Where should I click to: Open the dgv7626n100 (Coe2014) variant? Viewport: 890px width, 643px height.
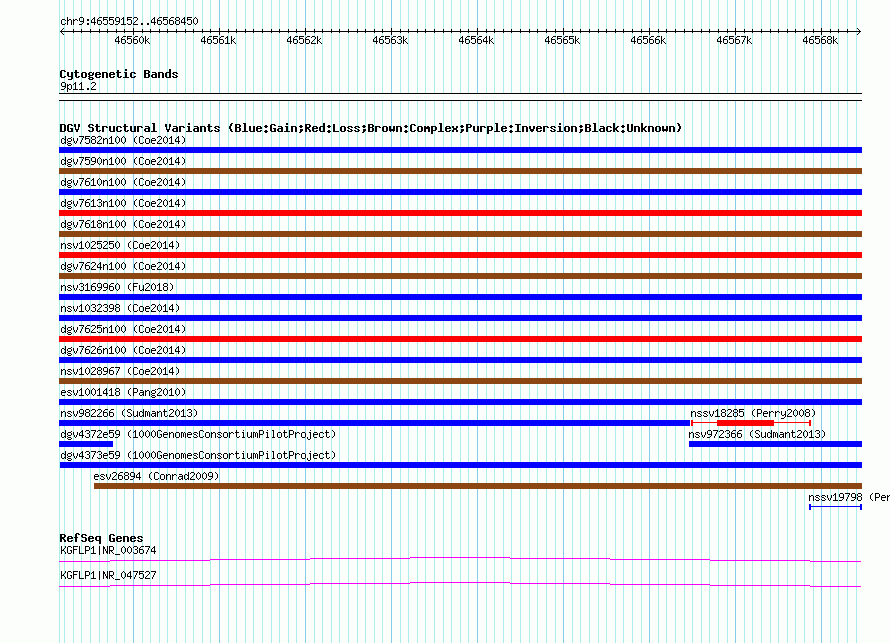coord(123,350)
